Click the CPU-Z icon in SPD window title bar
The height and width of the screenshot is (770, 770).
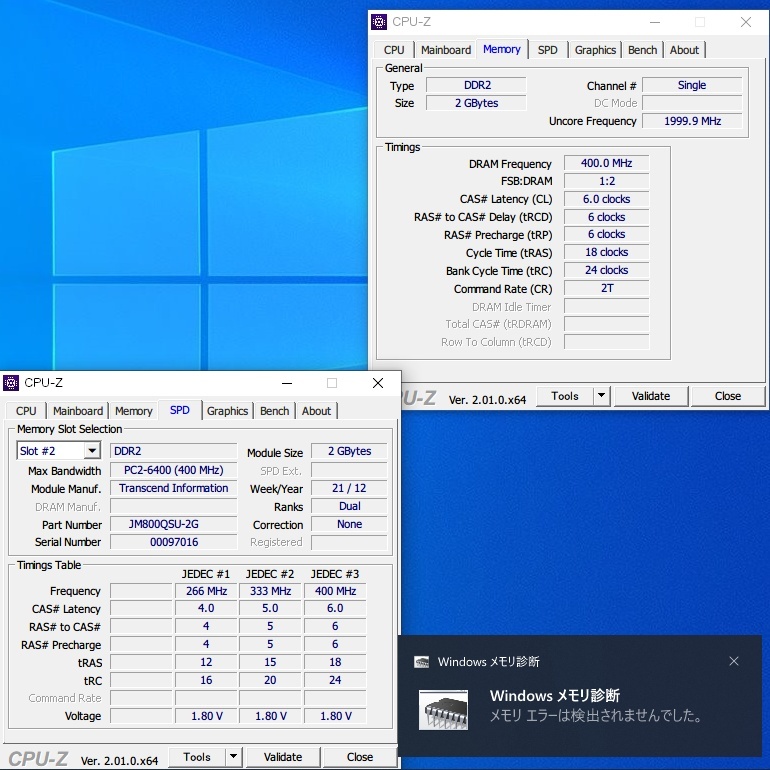click(11, 383)
